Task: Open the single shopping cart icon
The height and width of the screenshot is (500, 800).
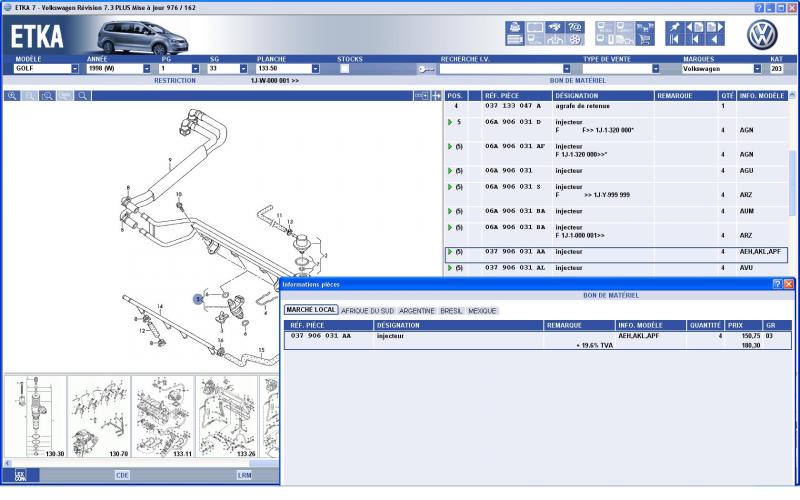Action: (645, 39)
